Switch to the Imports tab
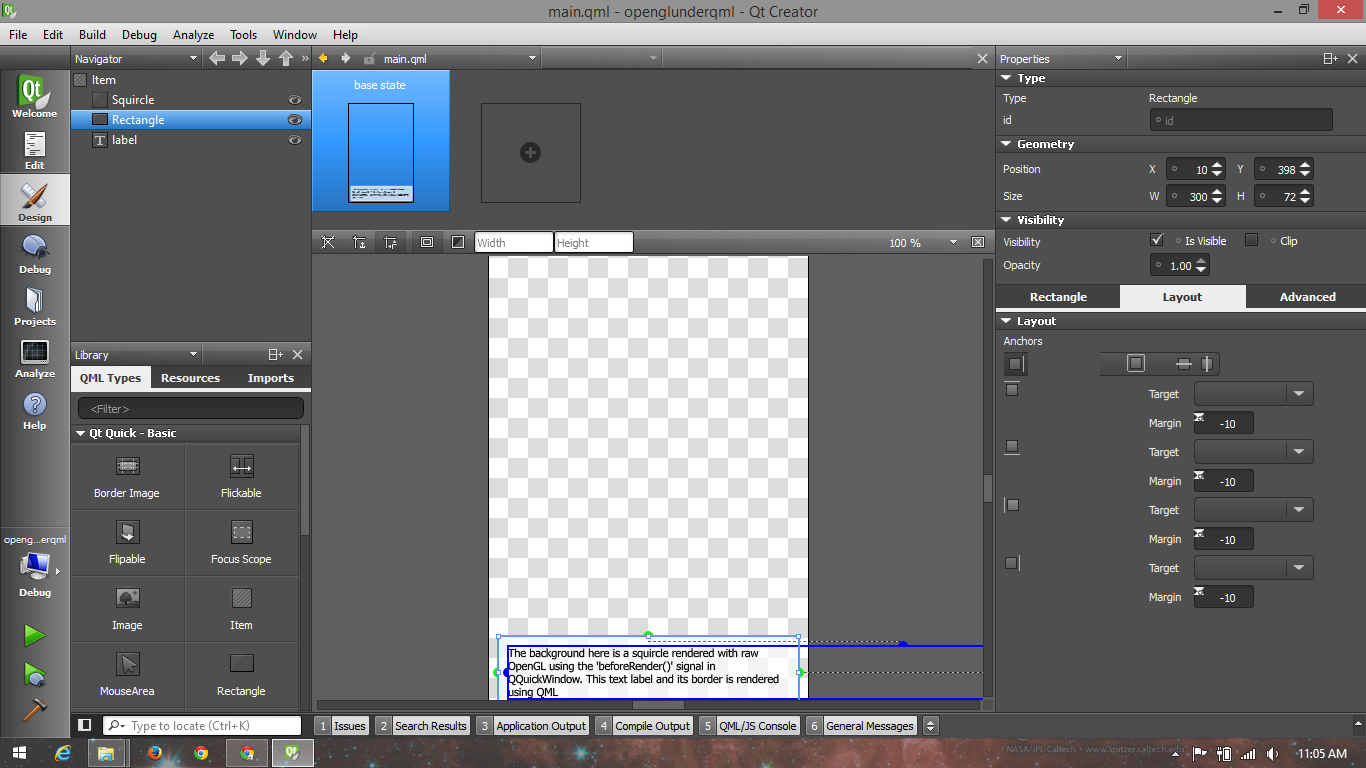Screen dimensions: 1366x768 [x=271, y=378]
